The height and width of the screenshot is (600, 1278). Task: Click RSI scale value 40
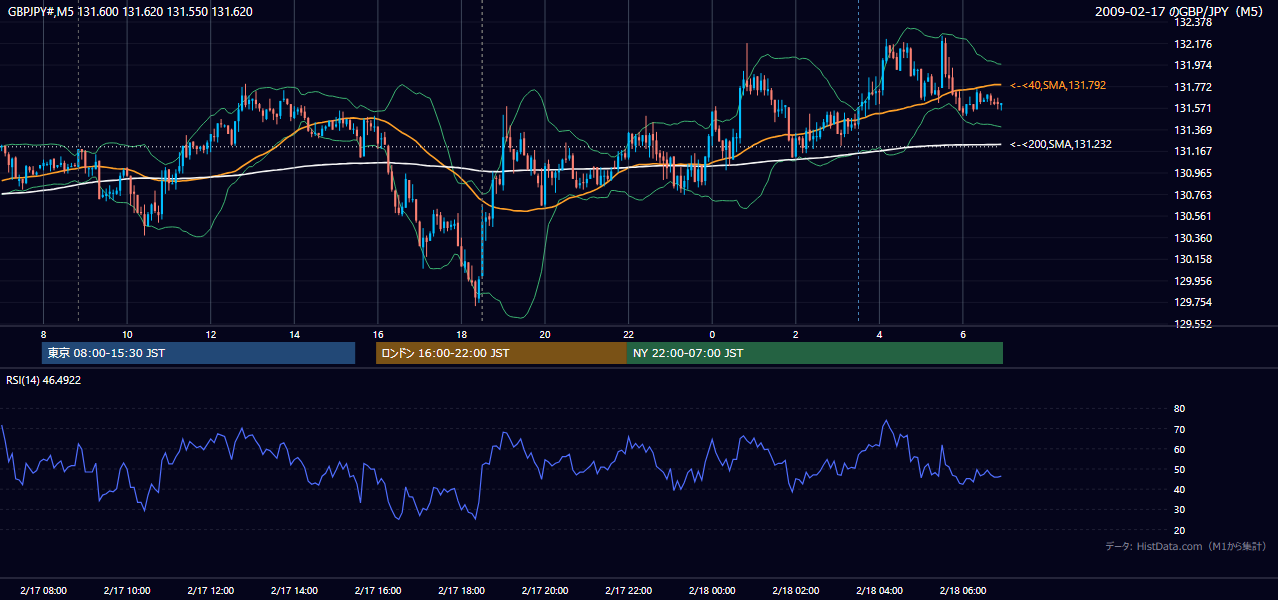[x=1179, y=489]
